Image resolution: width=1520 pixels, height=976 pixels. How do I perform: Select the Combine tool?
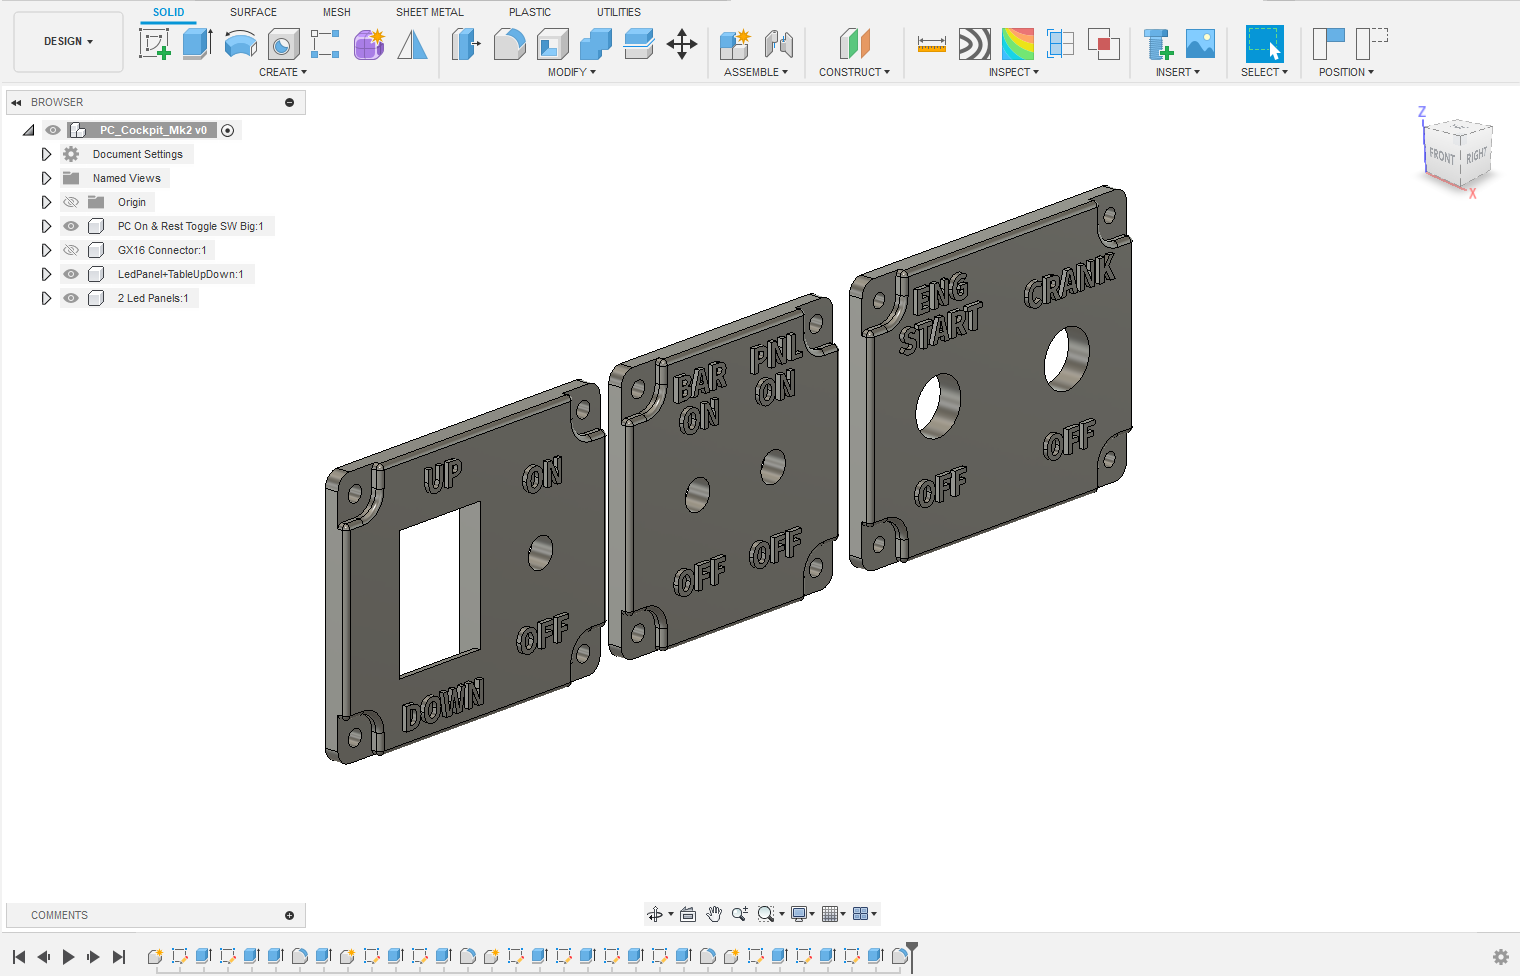[x=595, y=44]
